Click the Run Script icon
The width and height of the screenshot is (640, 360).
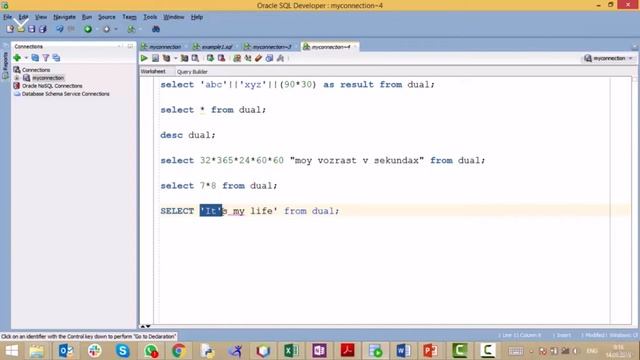156,58
